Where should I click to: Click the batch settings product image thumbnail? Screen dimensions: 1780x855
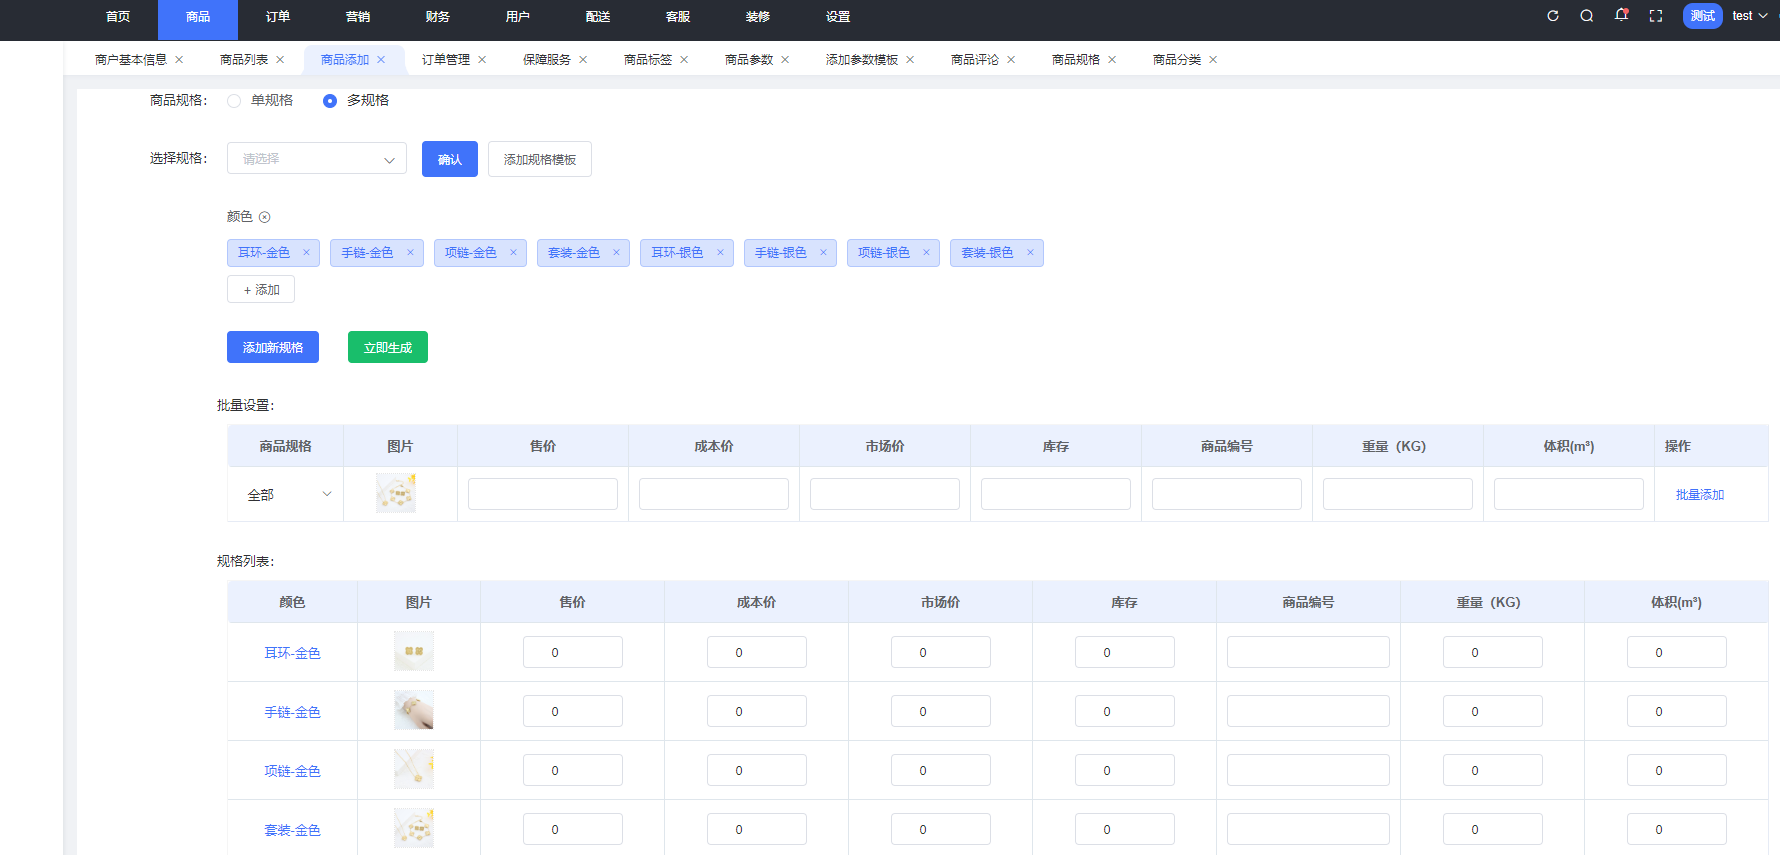(x=396, y=494)
